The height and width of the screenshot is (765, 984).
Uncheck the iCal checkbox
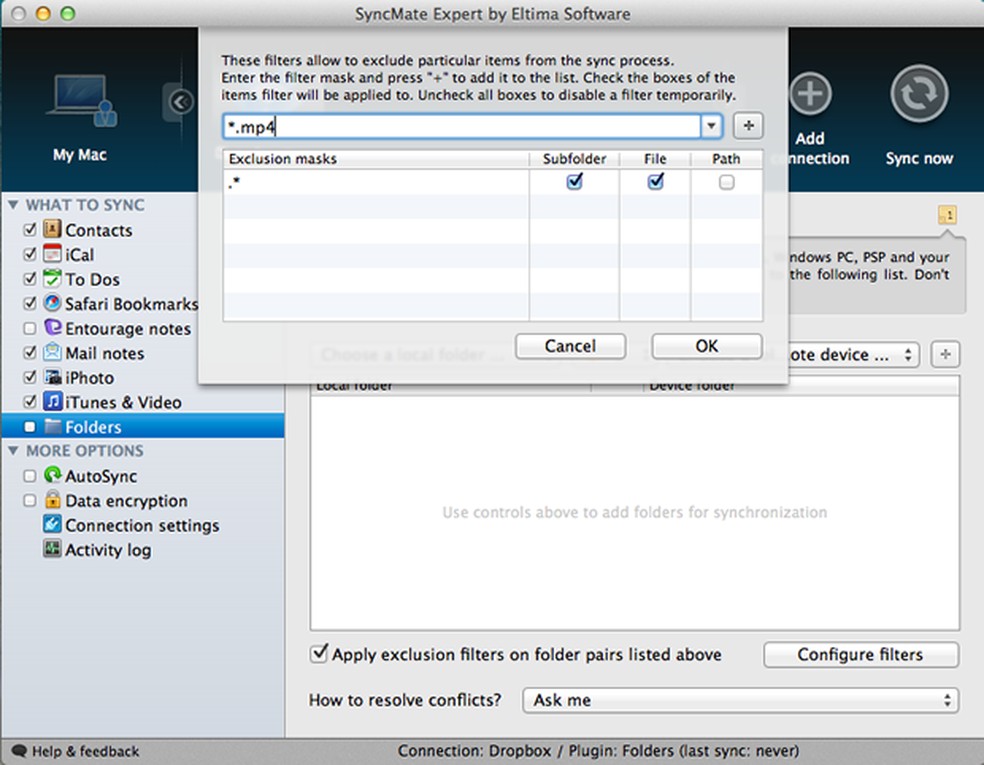(x=29, y=254)
